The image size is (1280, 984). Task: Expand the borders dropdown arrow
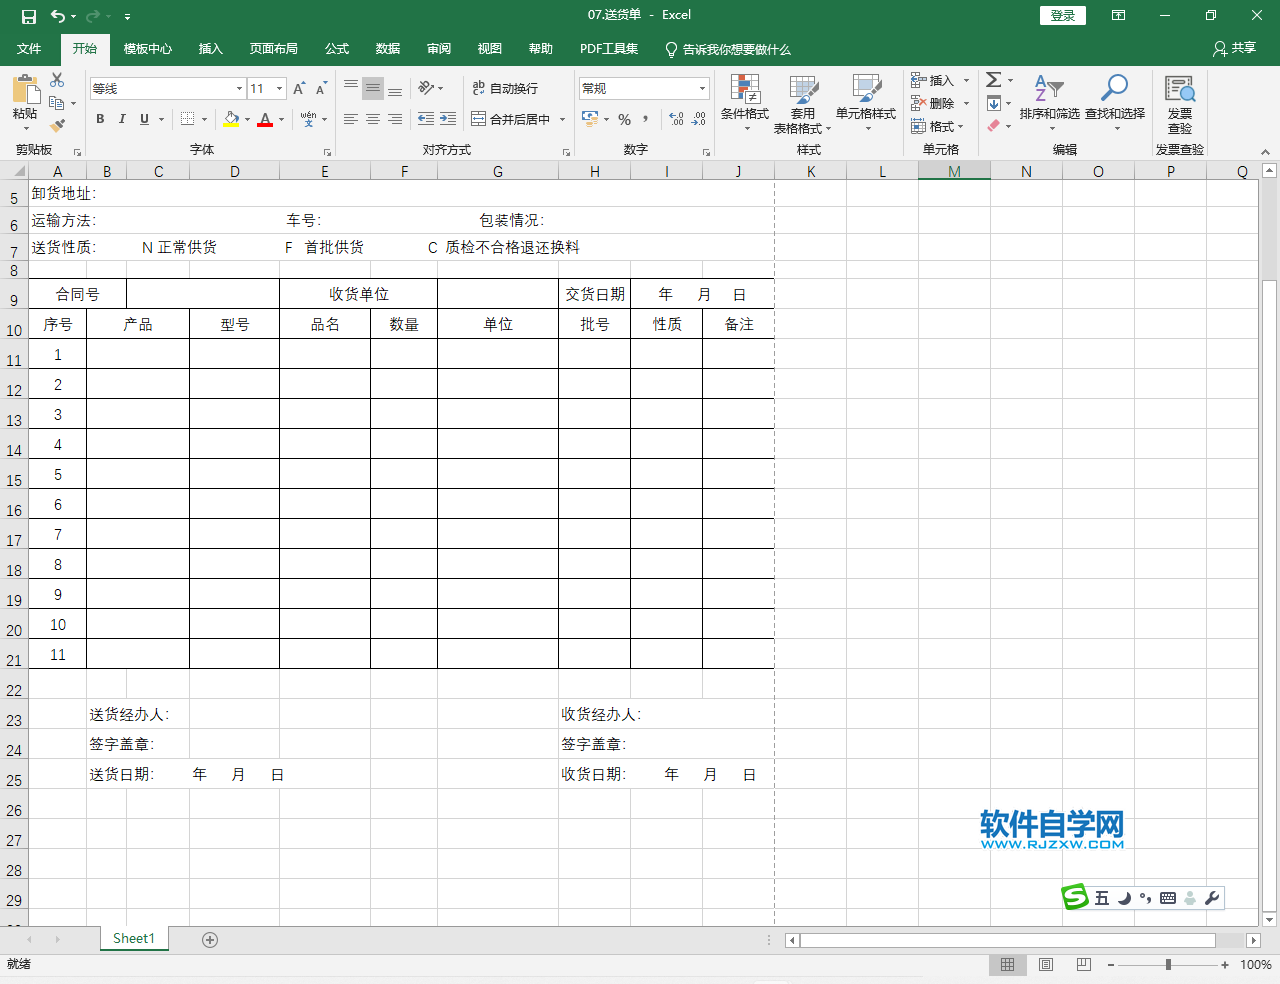click(x=204, y=119)
